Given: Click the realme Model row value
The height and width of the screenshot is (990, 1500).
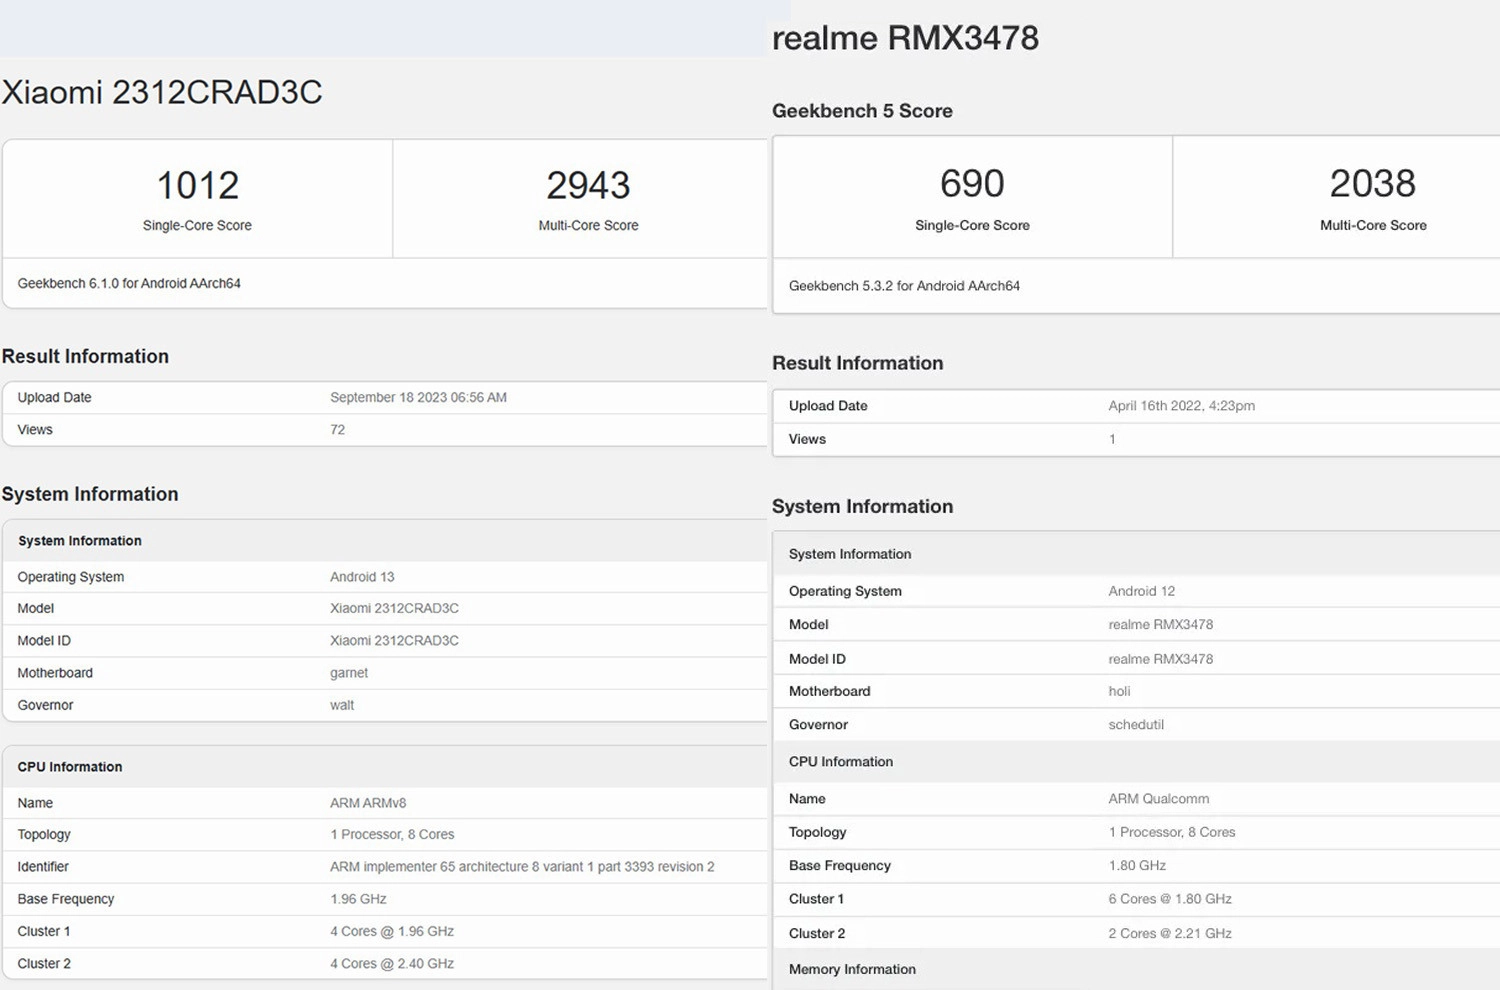Looking at the screenshot, I should pos(1160,625).
